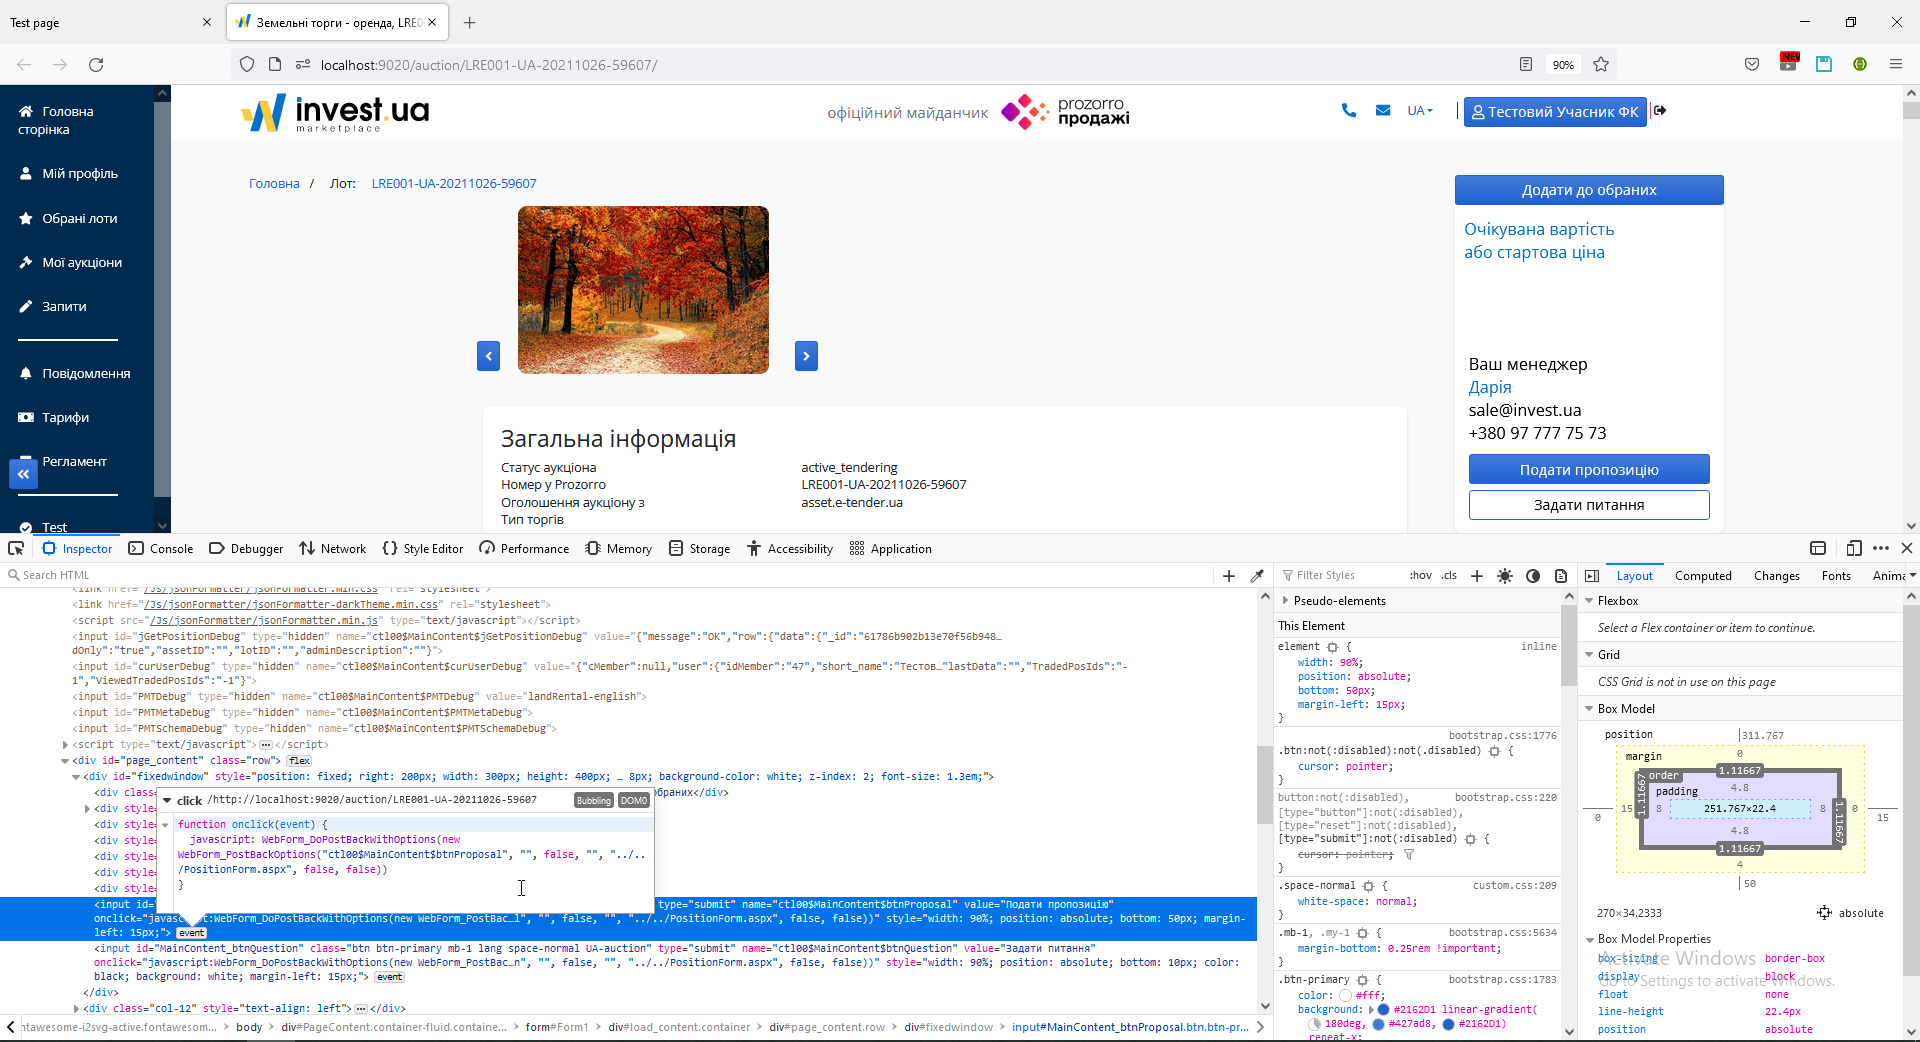The image size is (1920, 1042).
Task: Add a new node in the markup view
Action: (x=1229, y=575)
